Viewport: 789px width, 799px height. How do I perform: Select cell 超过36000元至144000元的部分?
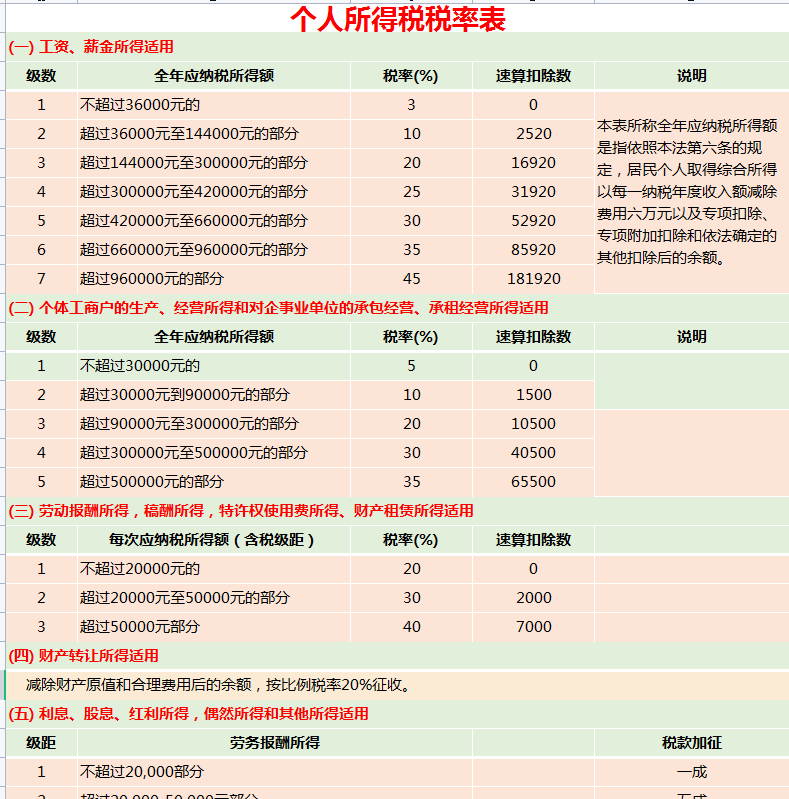[214, 134]
